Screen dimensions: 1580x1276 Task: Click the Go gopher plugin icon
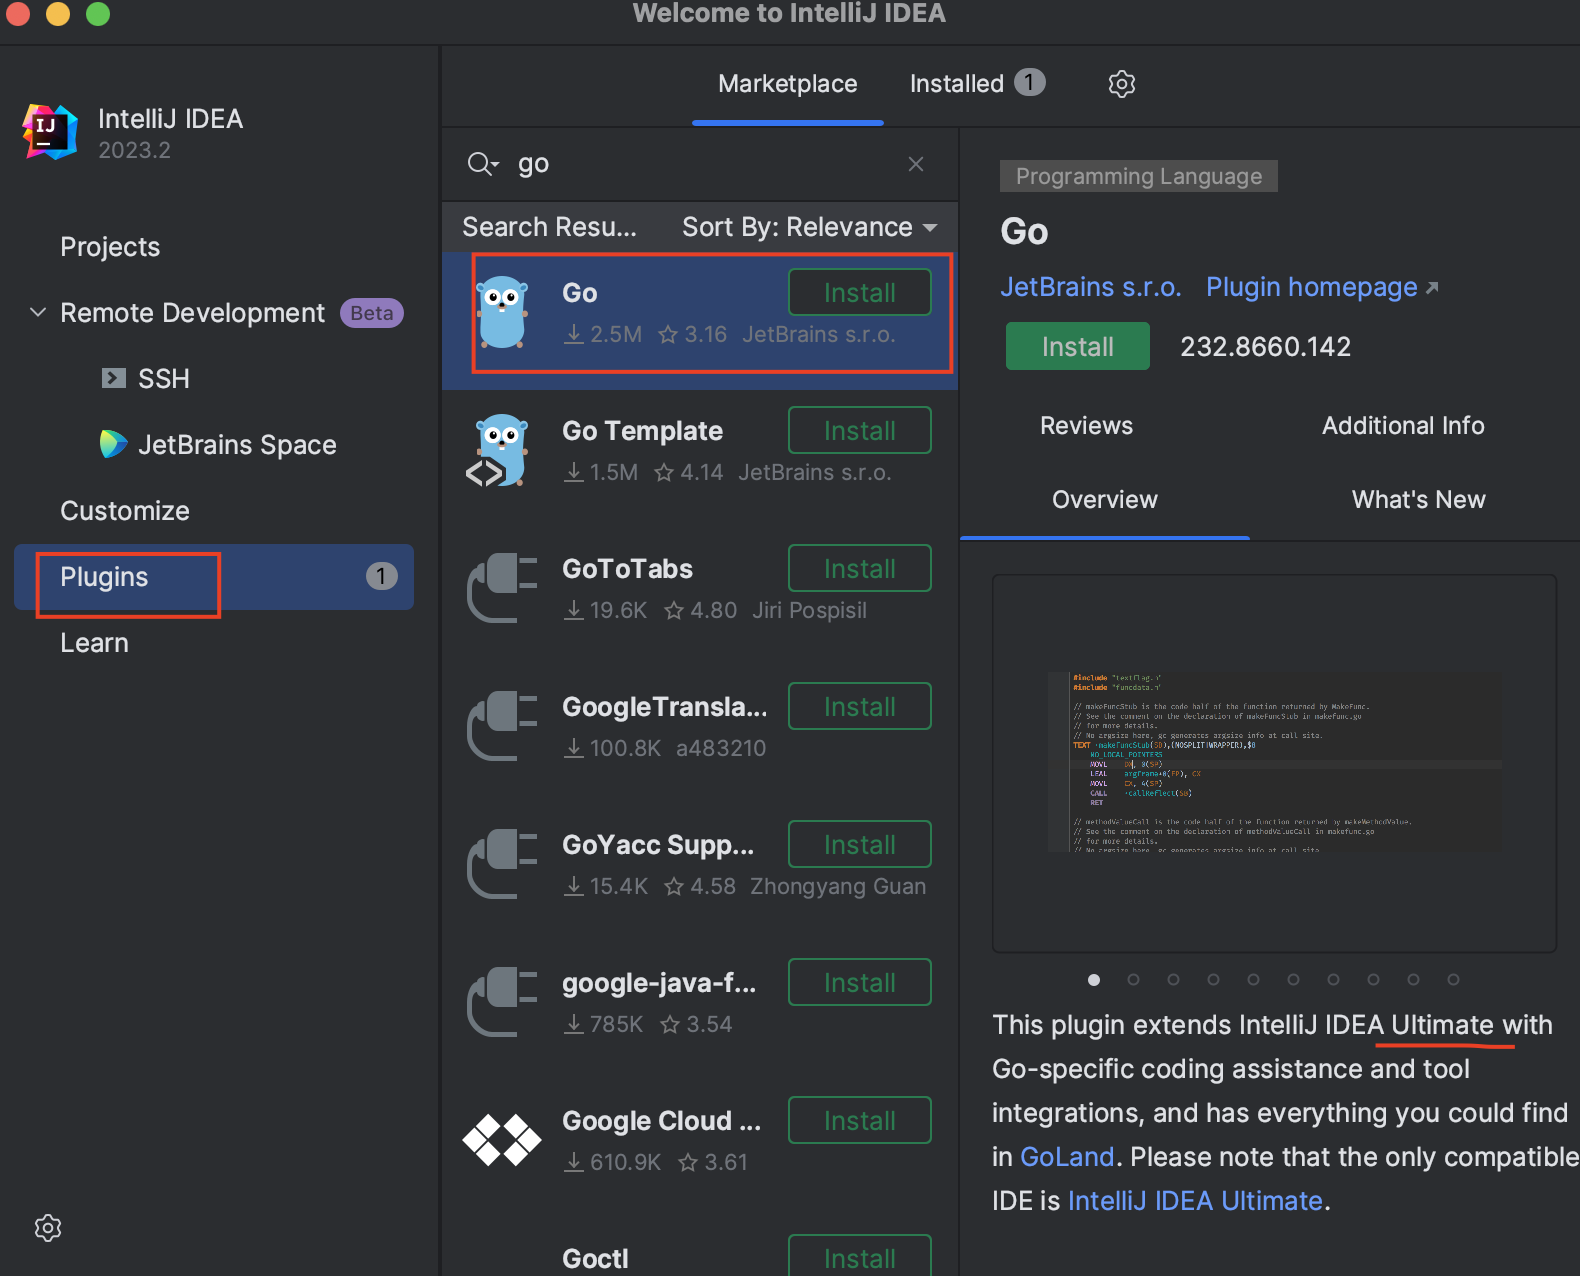click(502, 312)
